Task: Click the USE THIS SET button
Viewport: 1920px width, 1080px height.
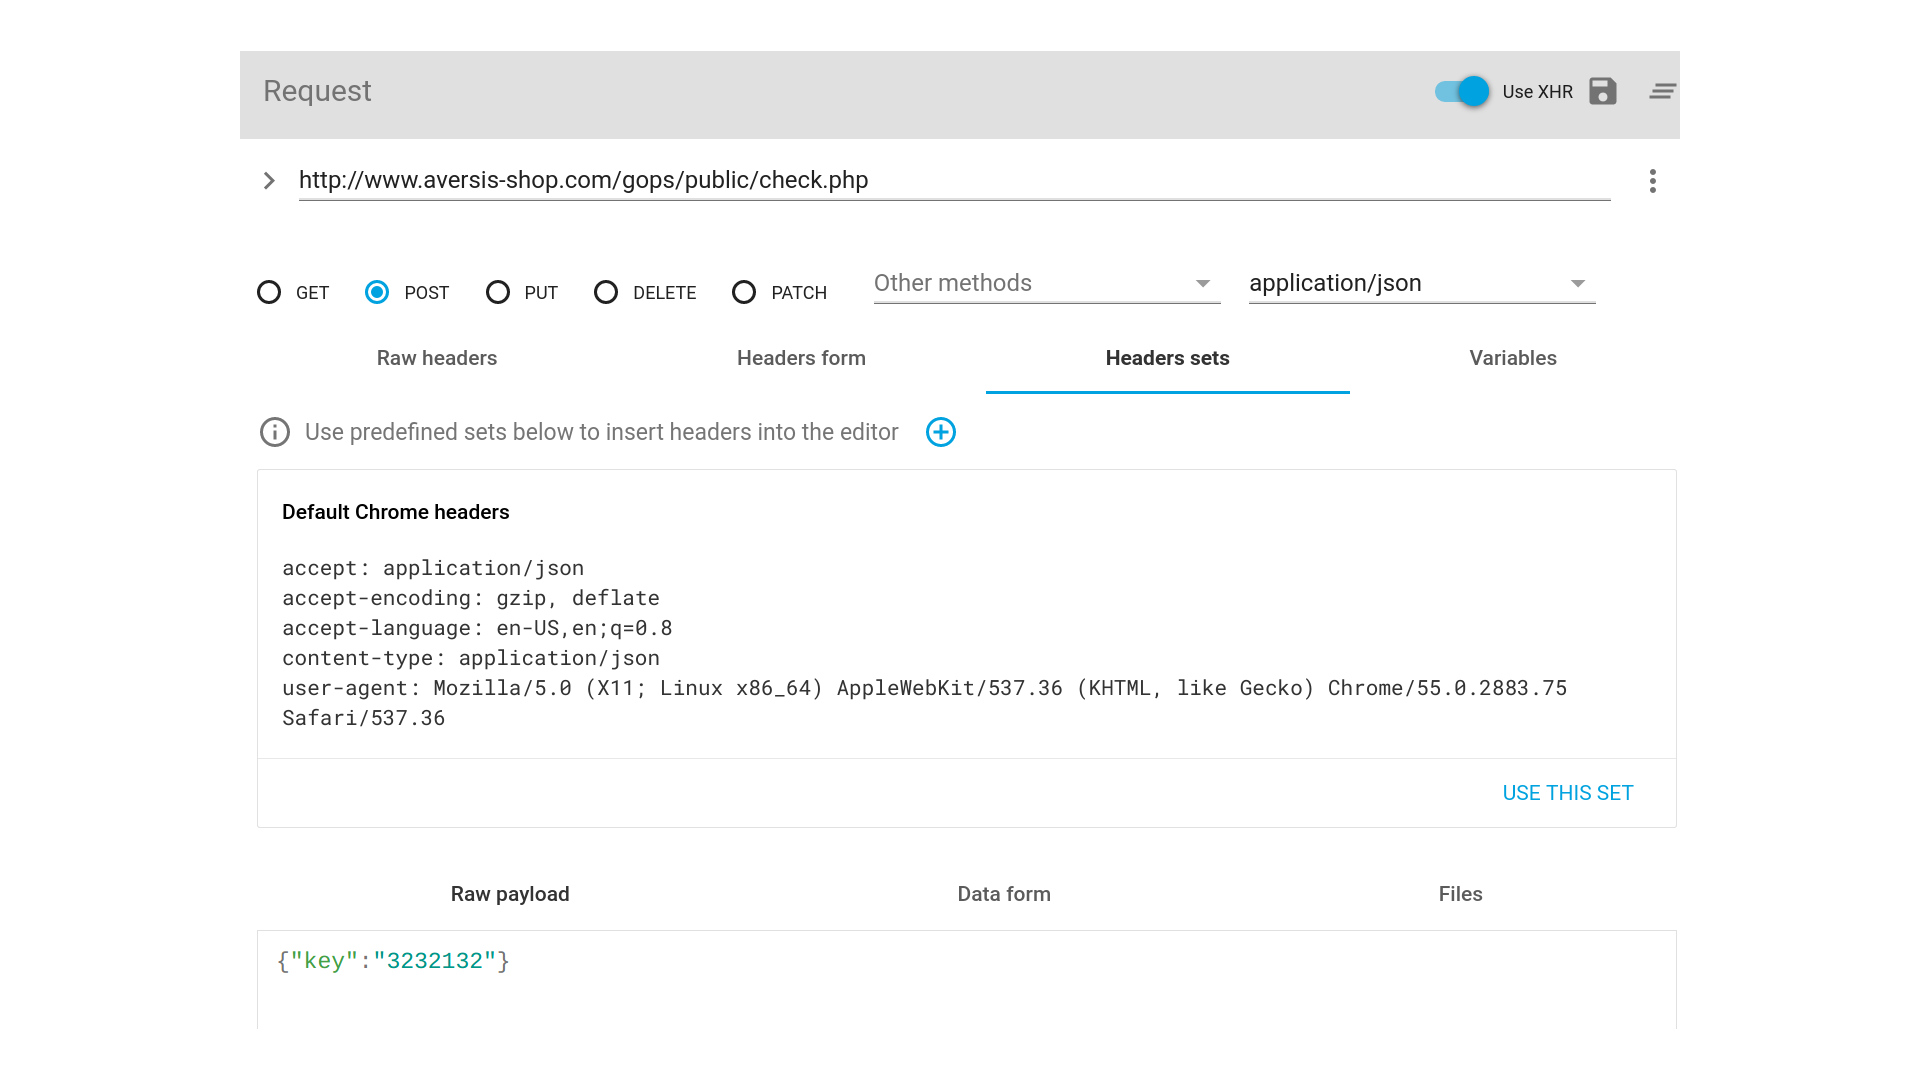Action: tap(1568, 793)
